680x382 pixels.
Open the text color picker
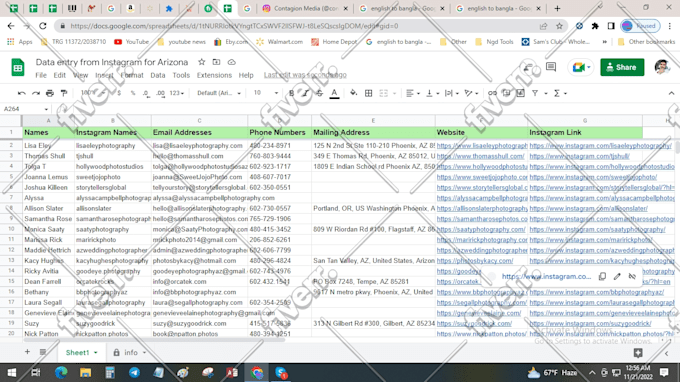click(x=334, y=93)
